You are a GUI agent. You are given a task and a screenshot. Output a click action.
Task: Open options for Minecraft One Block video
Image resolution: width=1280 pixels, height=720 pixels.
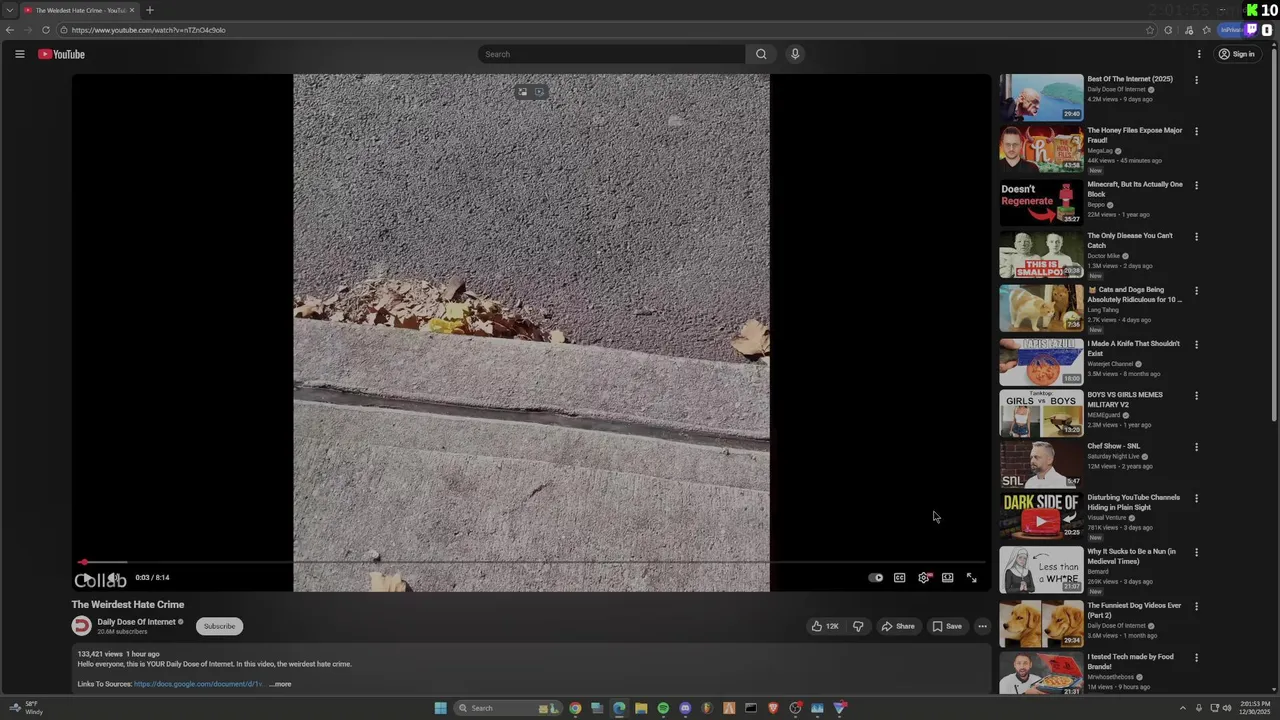[1196, 185]
